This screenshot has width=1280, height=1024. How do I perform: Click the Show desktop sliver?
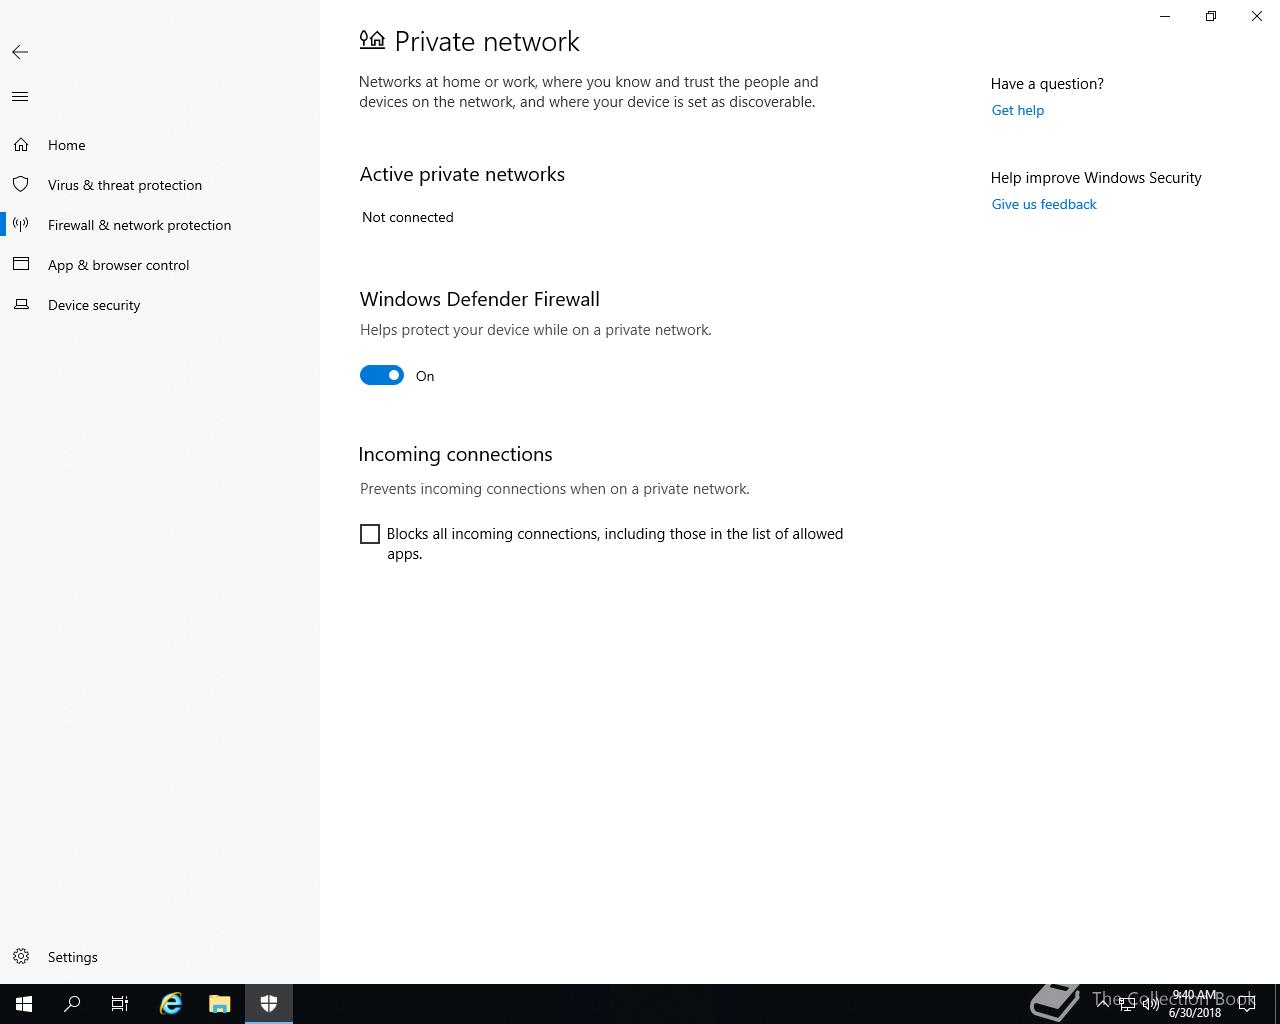coord(1277,1004)
